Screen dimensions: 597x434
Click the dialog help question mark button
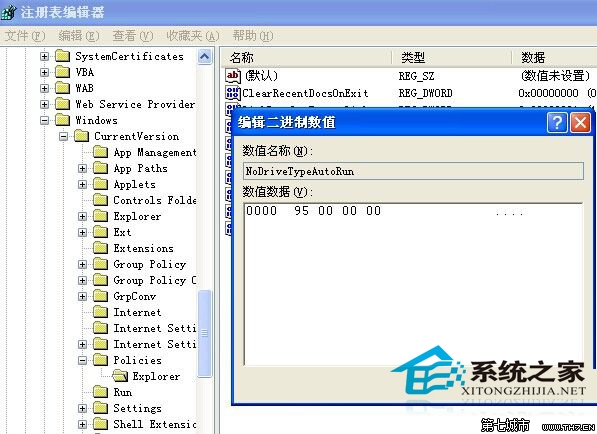click(557, 123)
